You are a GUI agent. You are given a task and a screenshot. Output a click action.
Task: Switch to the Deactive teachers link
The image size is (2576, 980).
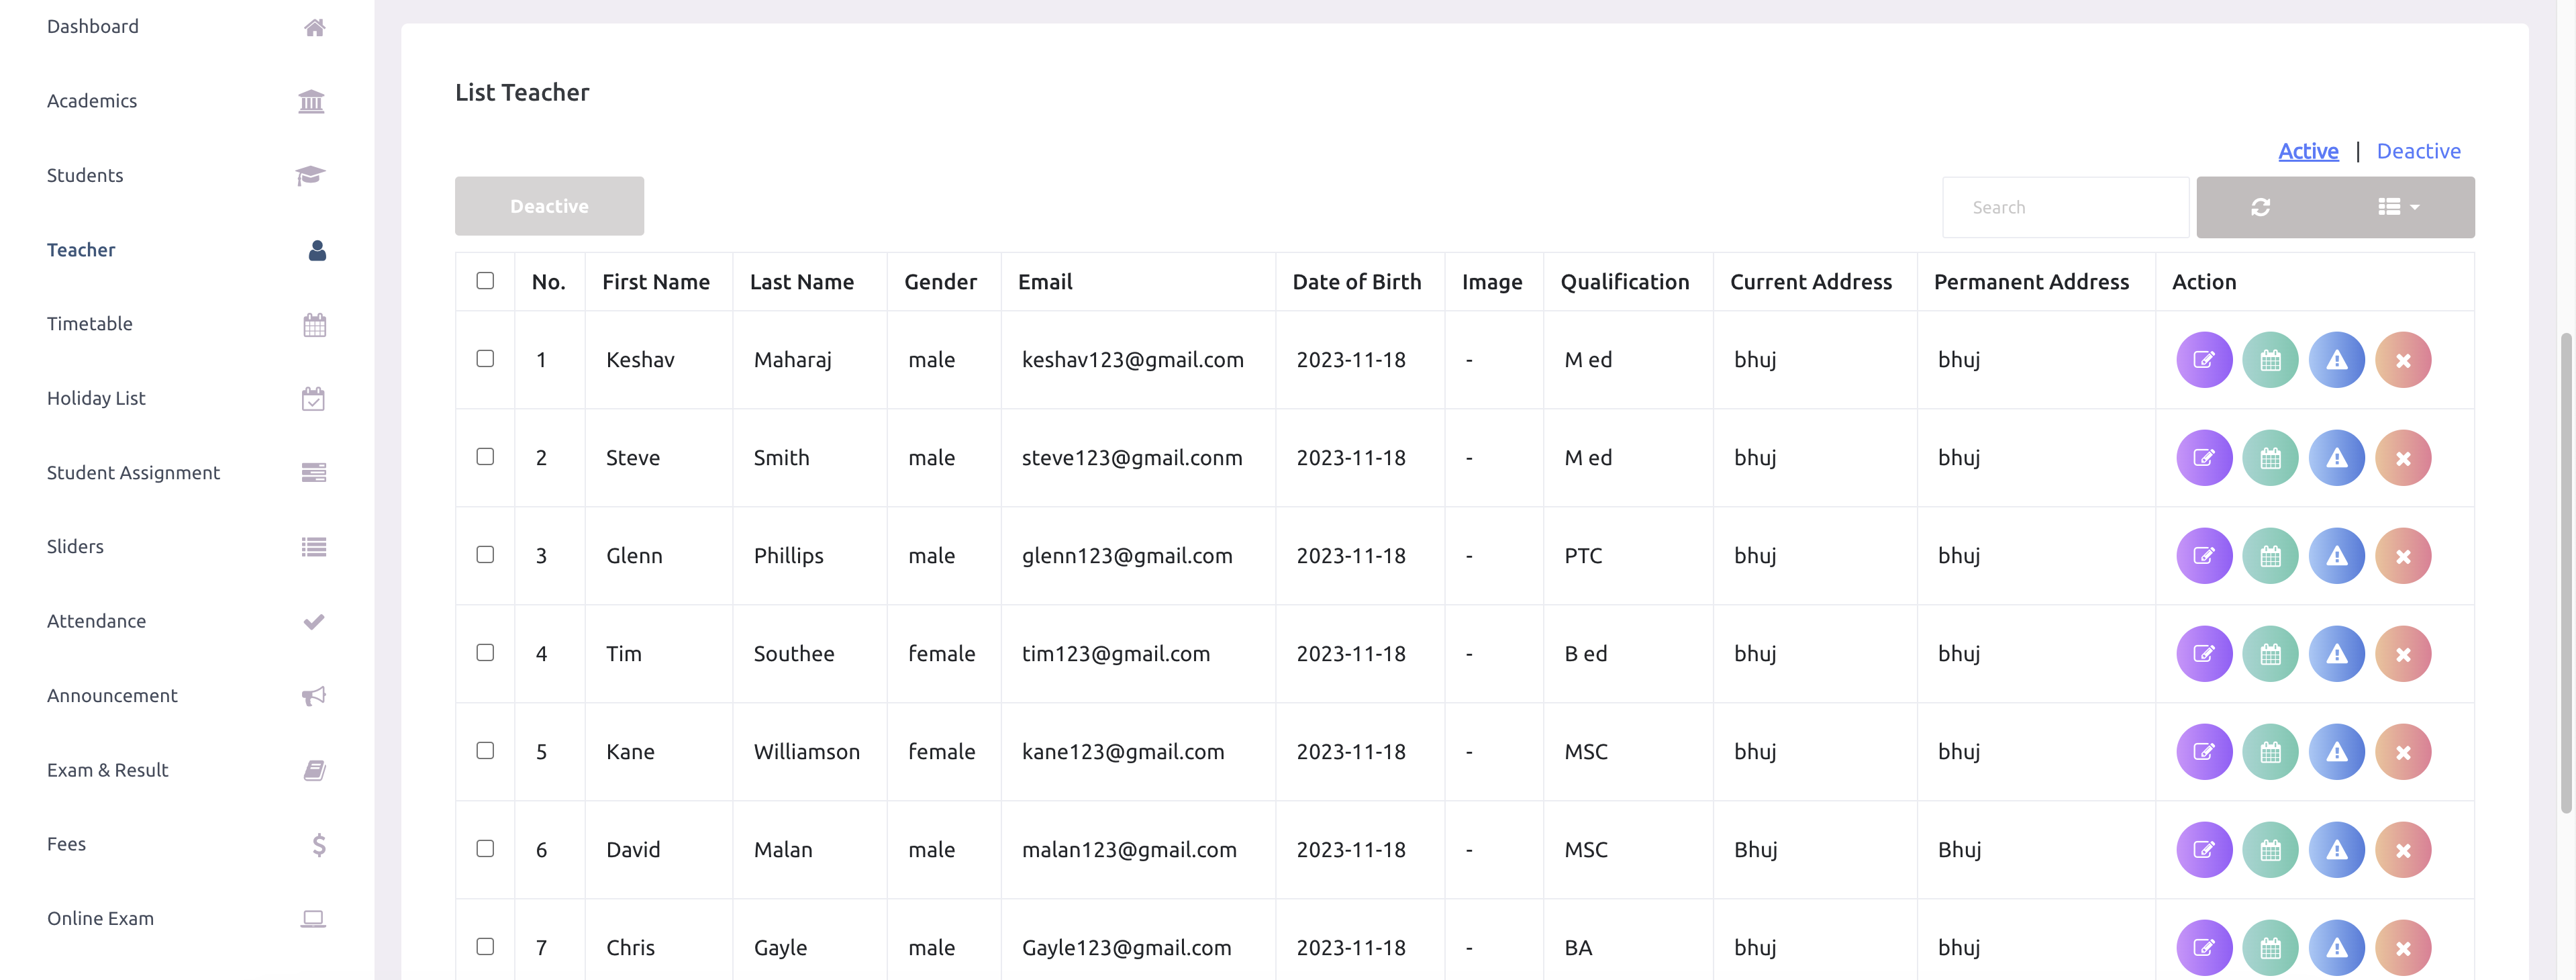click(2417, 151)
